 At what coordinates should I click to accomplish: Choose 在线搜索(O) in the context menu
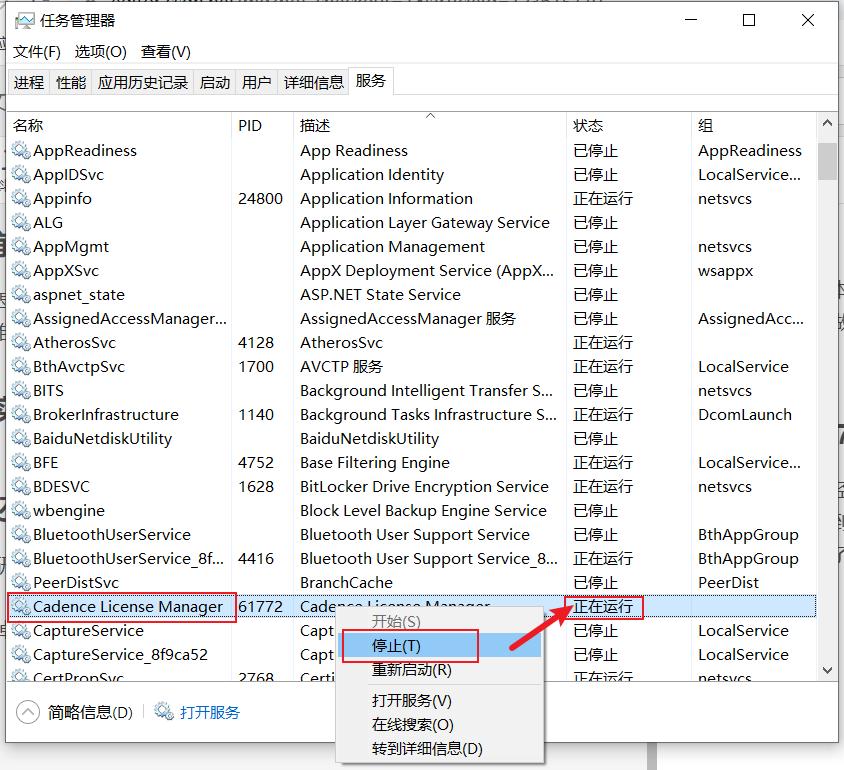click(x=441, y=724)
